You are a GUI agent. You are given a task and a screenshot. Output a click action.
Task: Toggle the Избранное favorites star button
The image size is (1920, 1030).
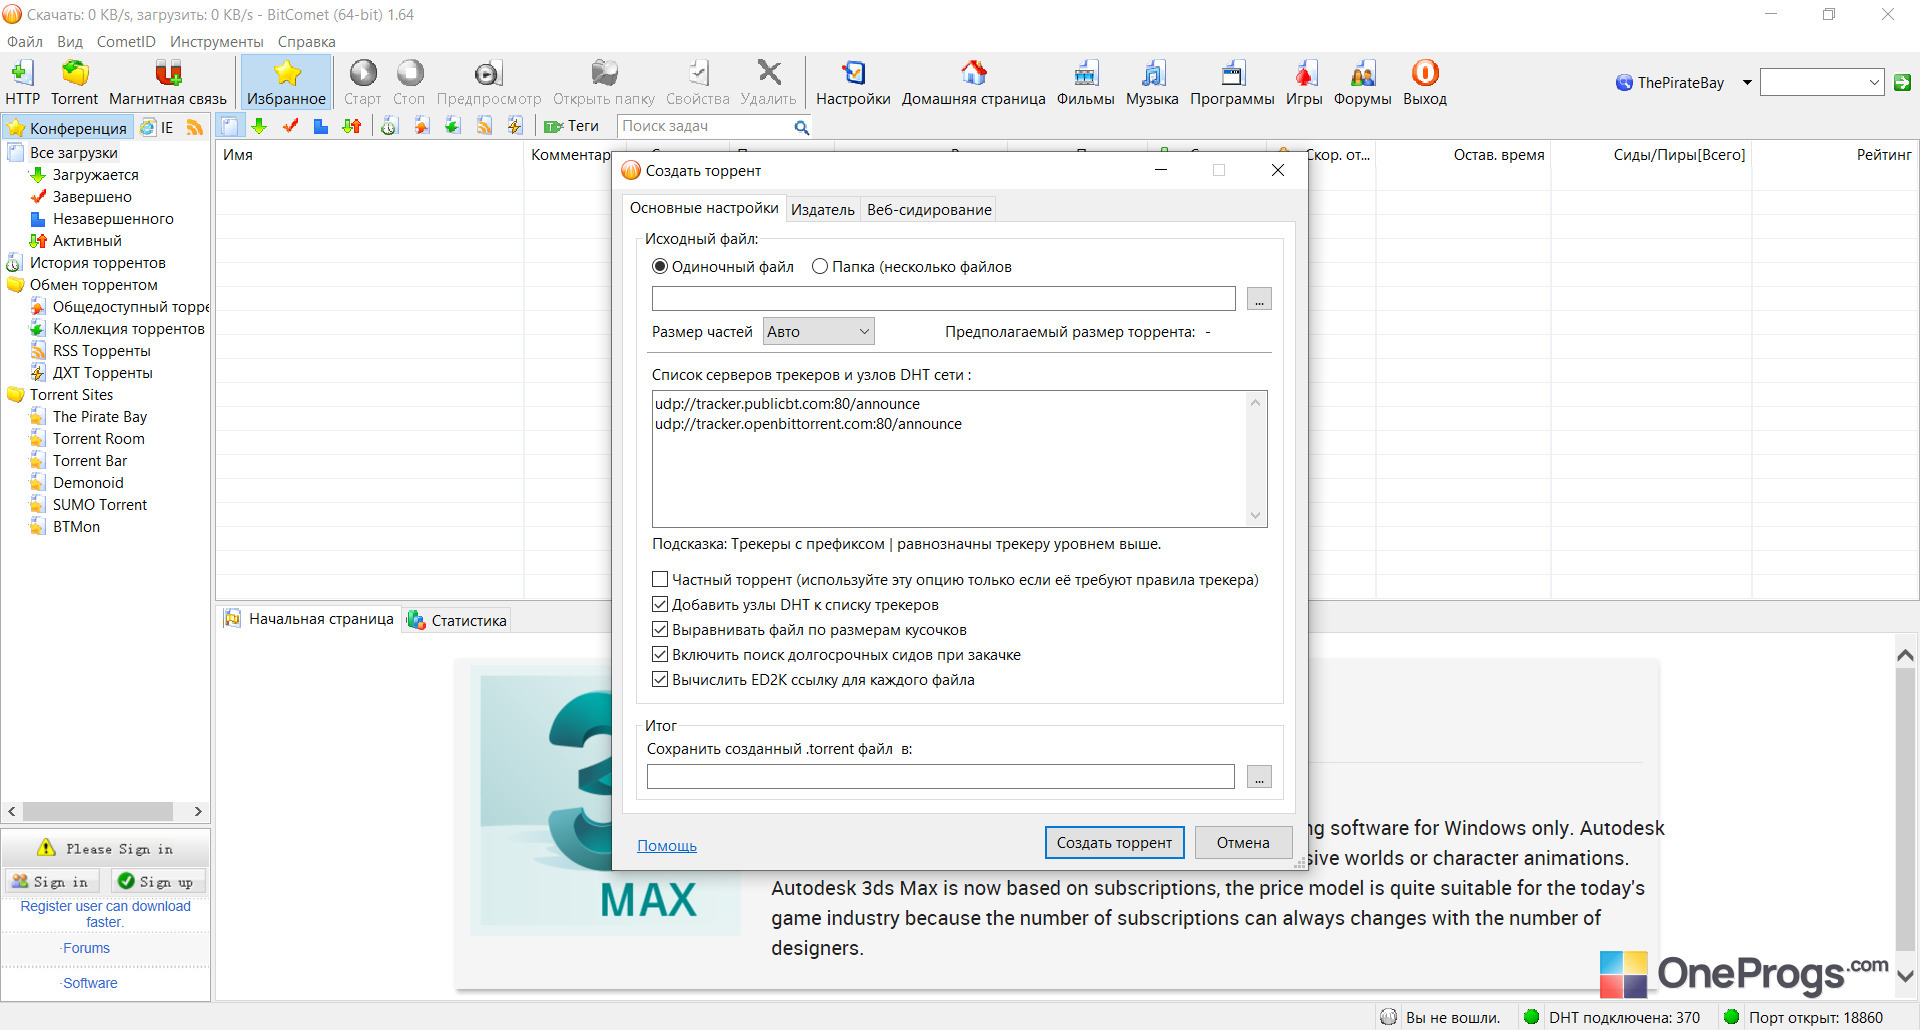point(287,82)
